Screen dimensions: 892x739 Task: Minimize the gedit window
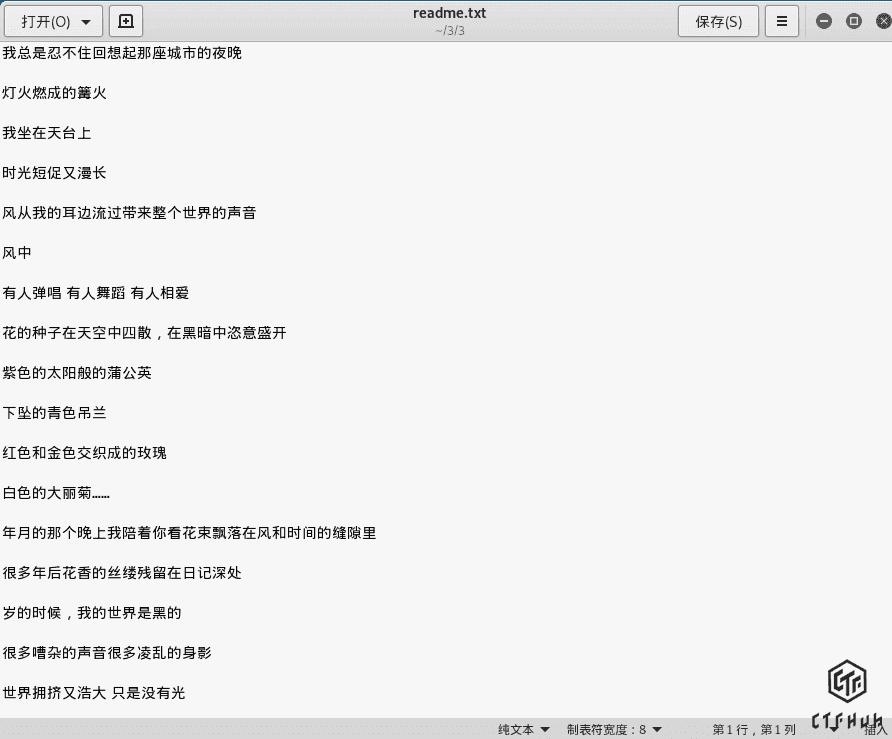(x=824, y=21)
